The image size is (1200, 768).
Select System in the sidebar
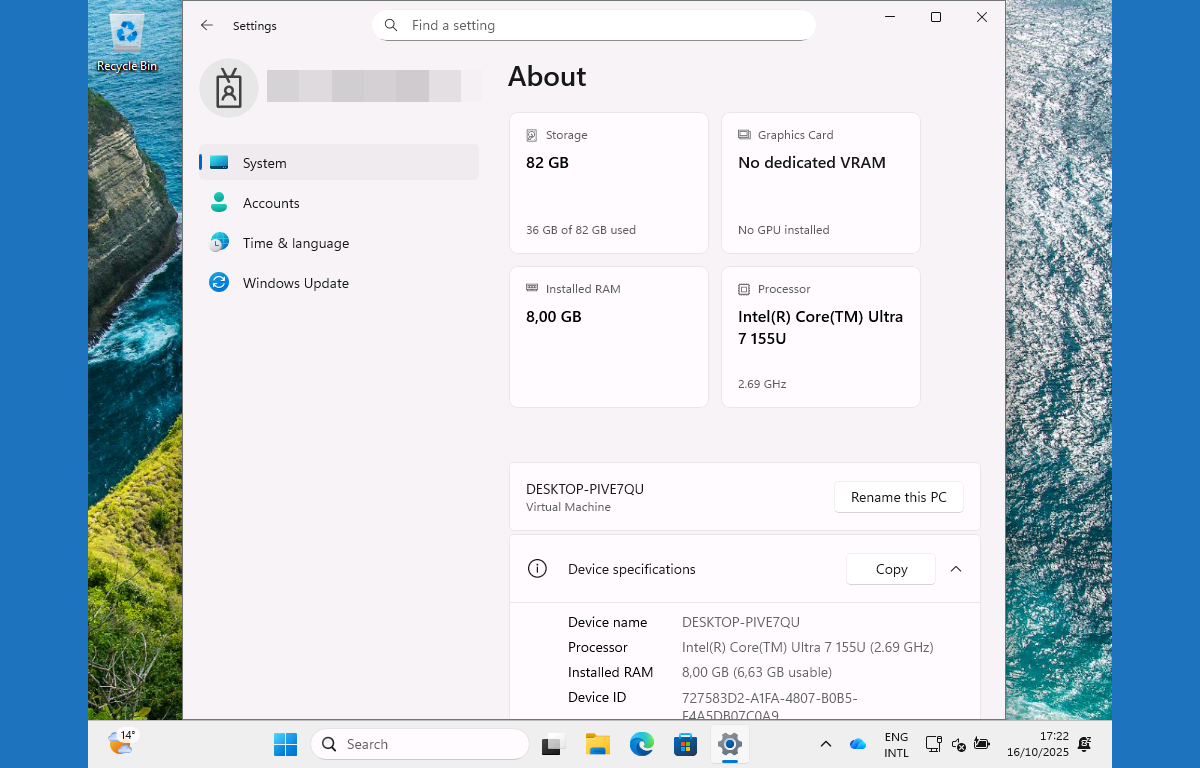click(x=339, y=163)
